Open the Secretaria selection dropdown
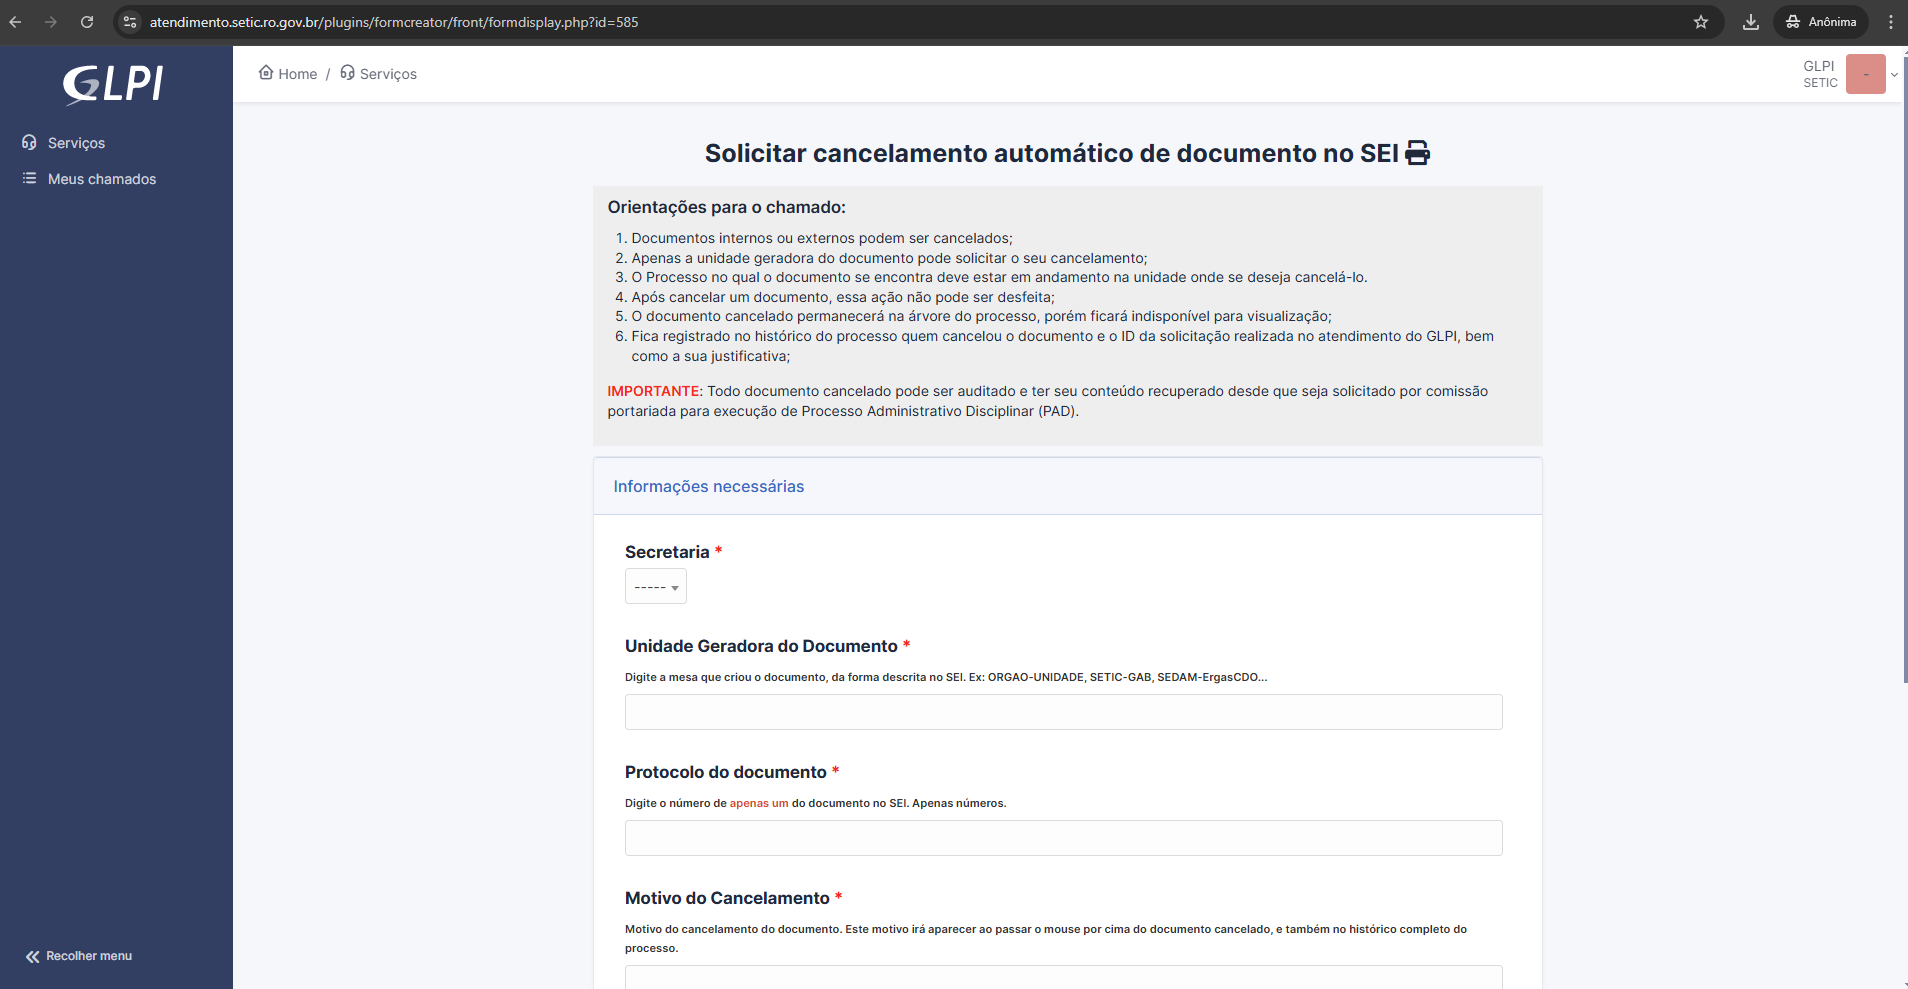Screen dimensions: 1908x989 655,586
